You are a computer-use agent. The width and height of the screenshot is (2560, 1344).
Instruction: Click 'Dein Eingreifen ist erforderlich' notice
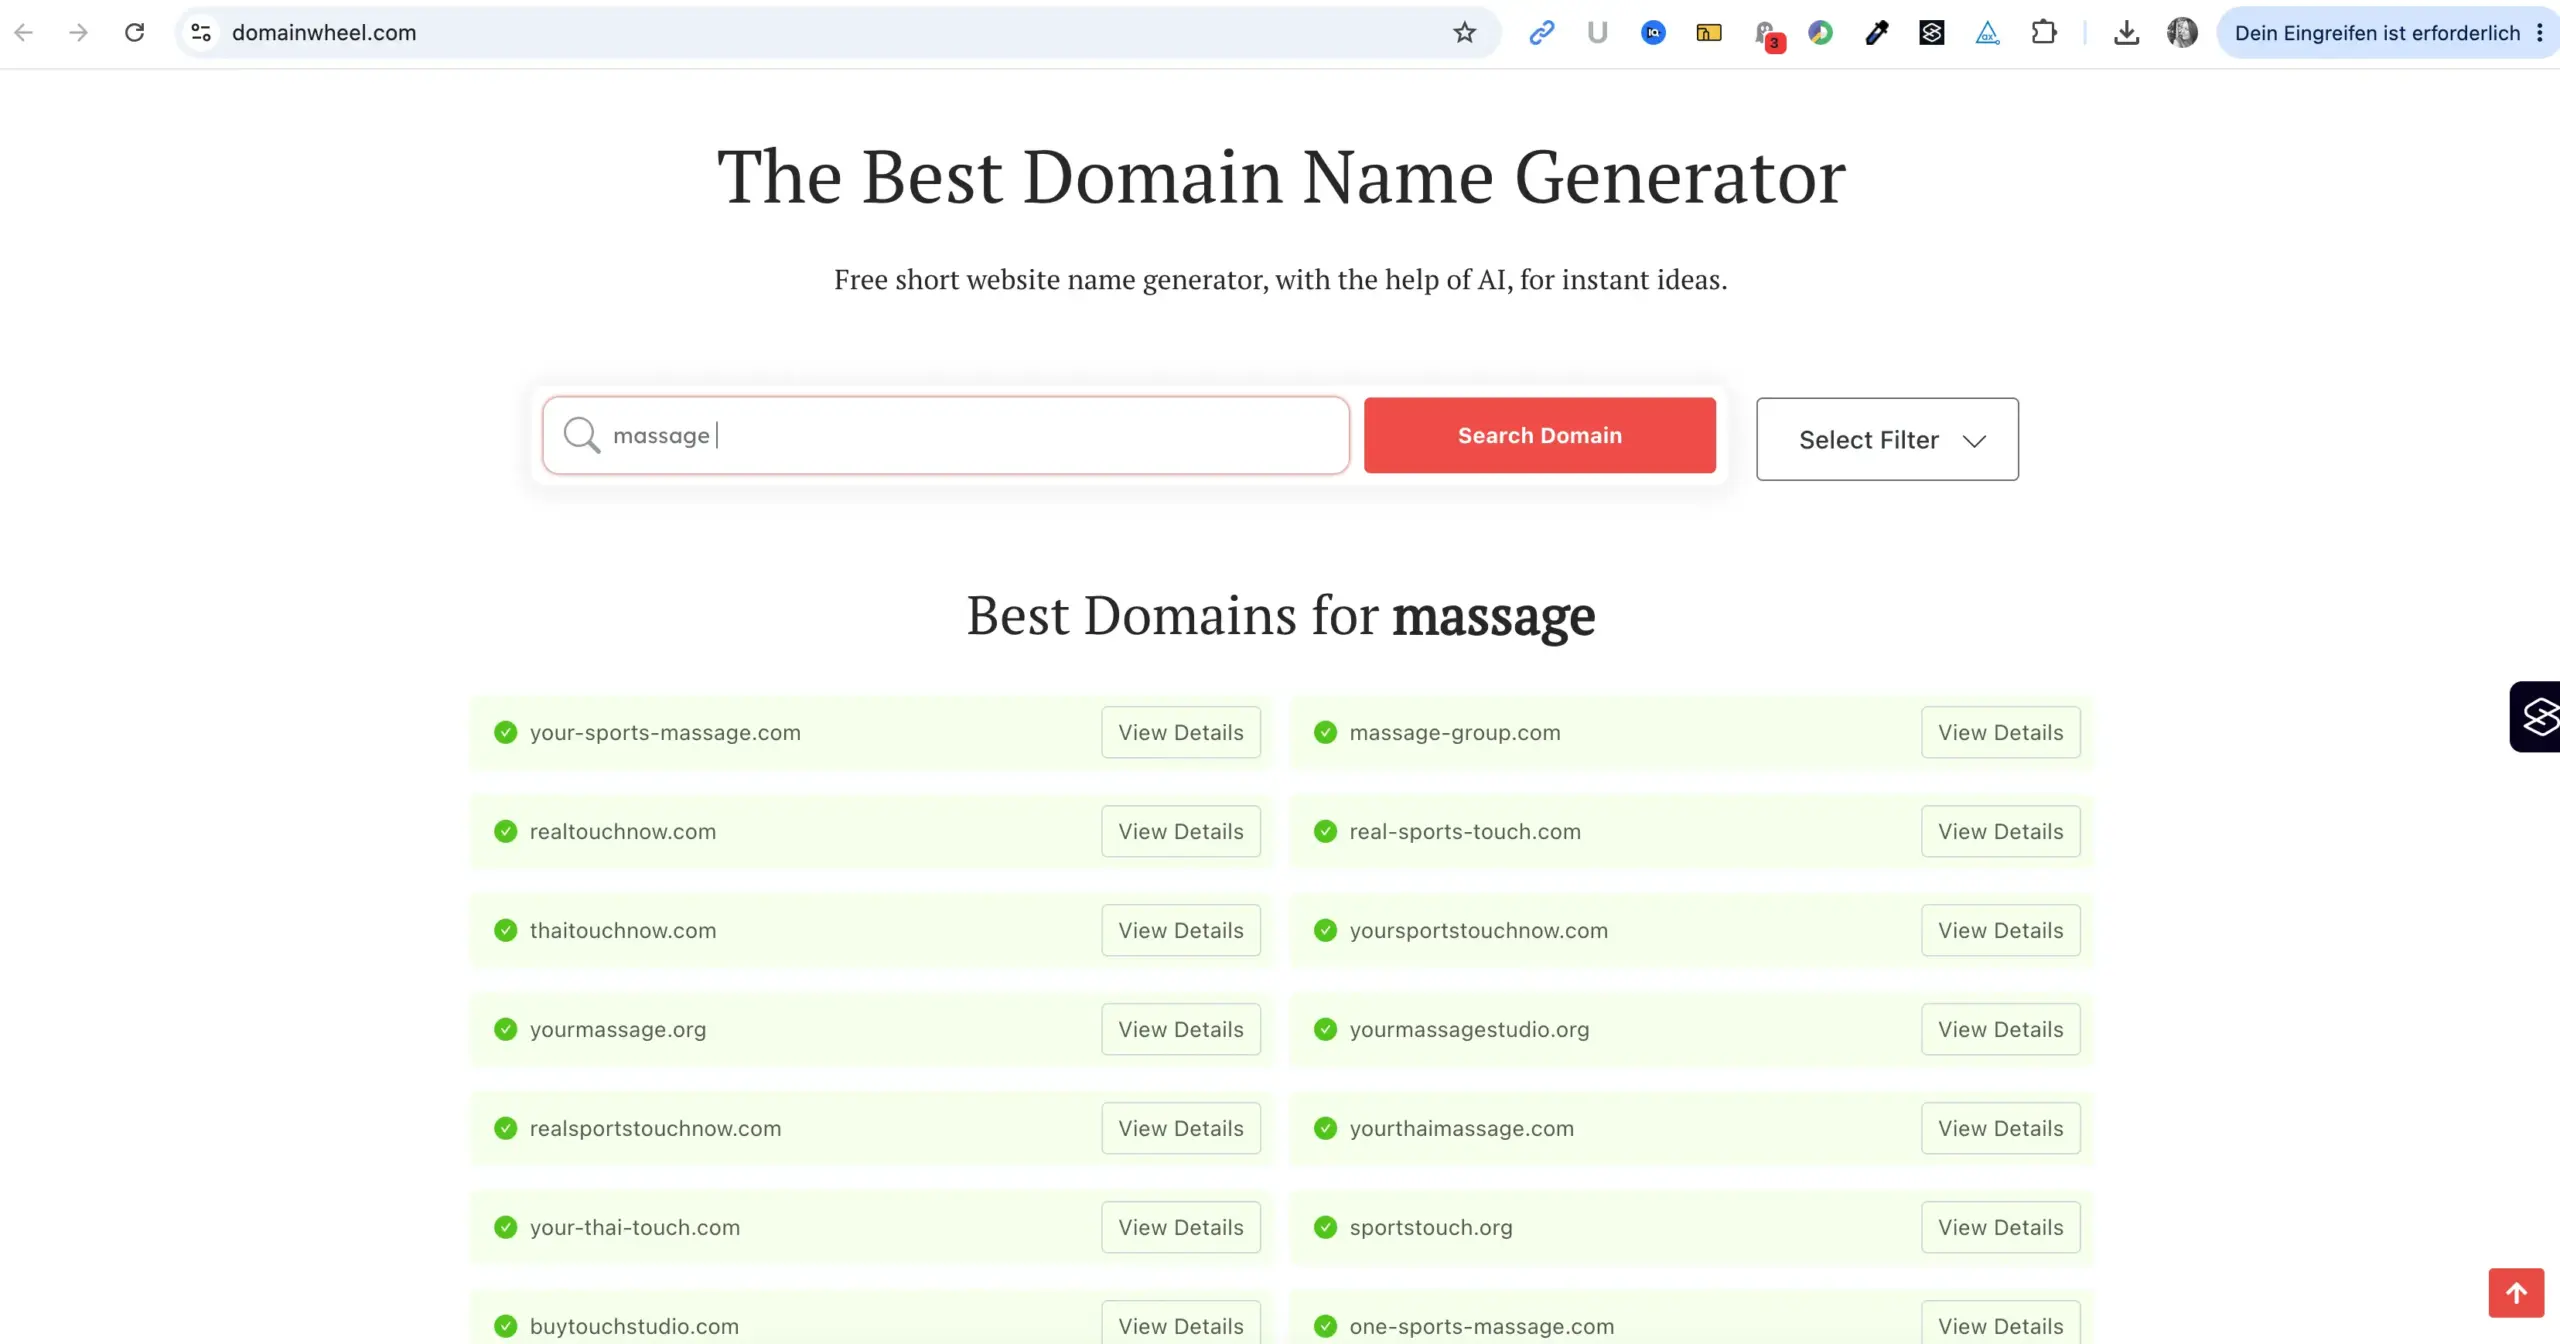pos(2377,33)
